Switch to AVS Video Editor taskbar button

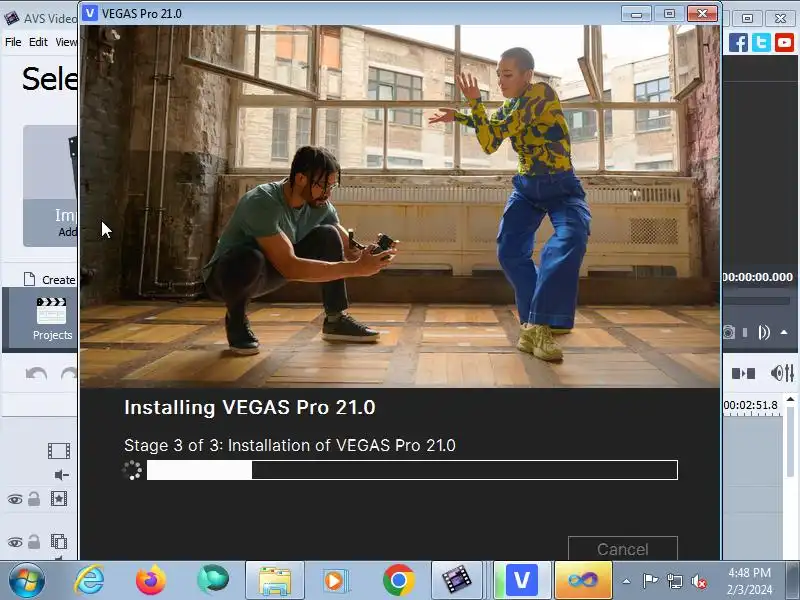point(457,581)
